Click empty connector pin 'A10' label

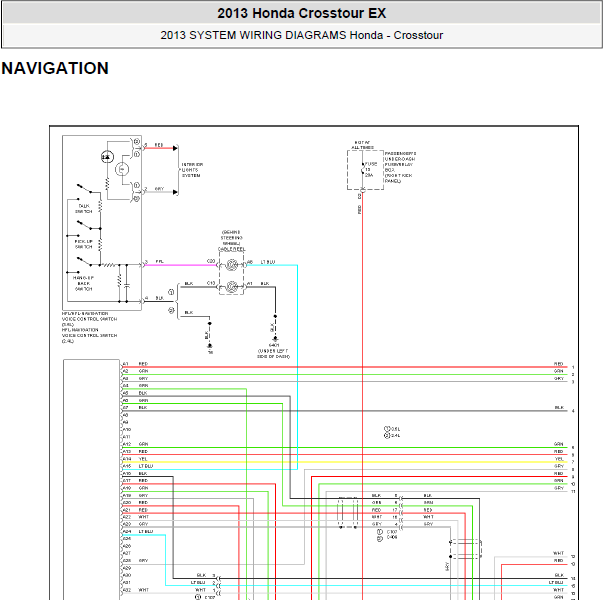(127, 429)
